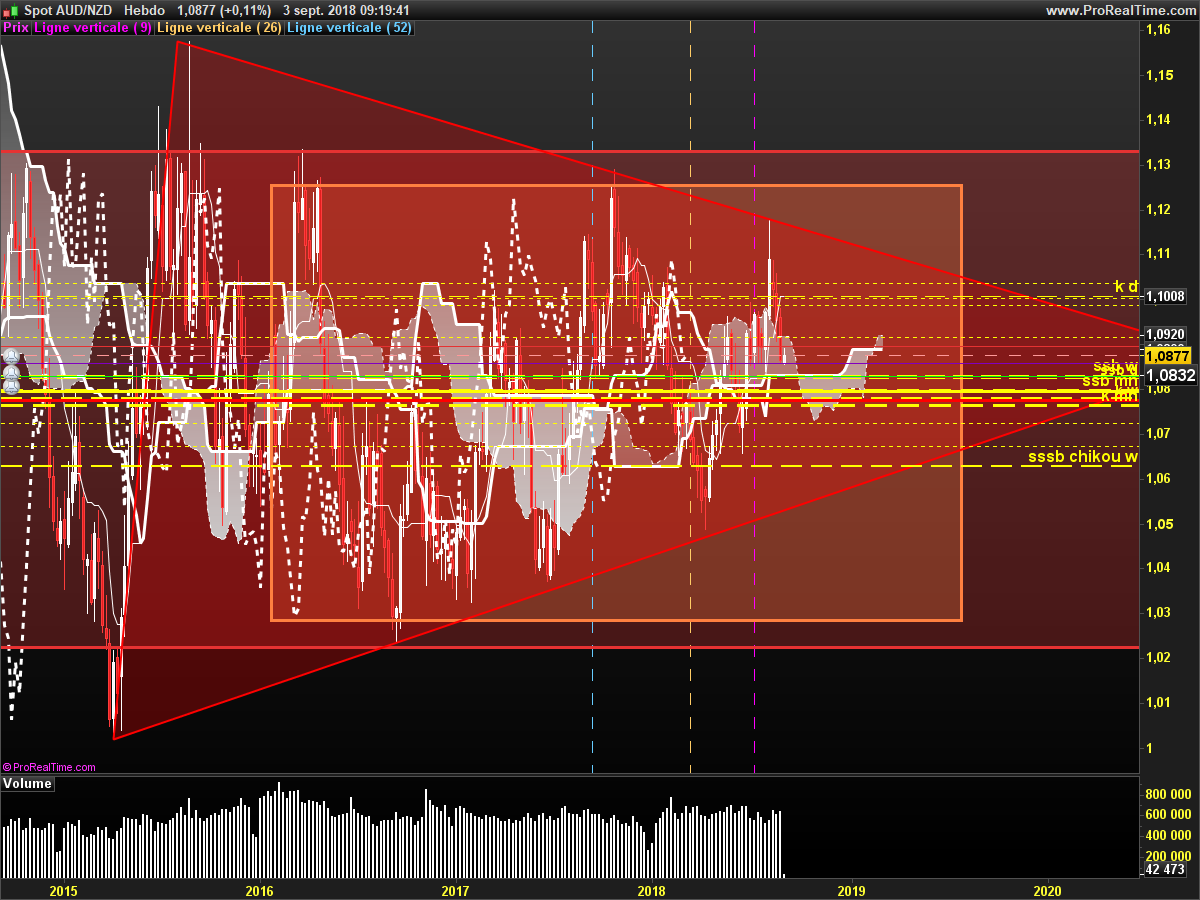Viewport: 1200px width, 900px height.
Task: Click the 'sssb chikou w' text annotation
Action: [x=1082, y=457]
